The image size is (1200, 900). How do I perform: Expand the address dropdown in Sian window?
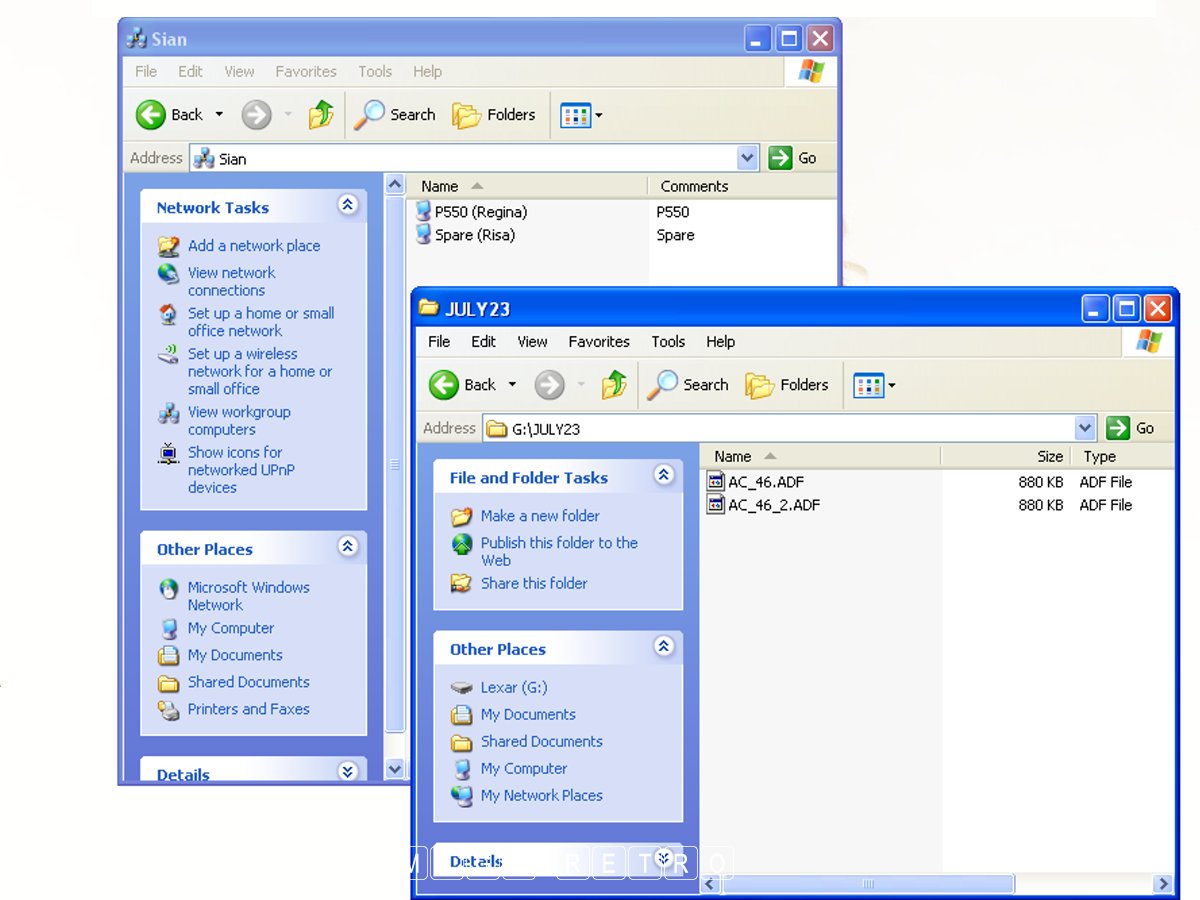point(747,158)
